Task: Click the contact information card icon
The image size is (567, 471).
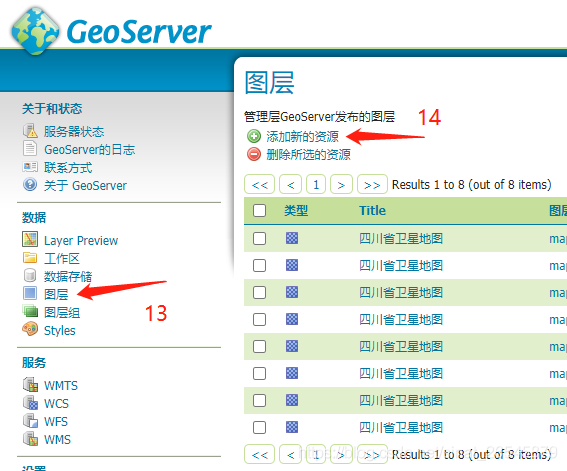Action: point(30,167)
